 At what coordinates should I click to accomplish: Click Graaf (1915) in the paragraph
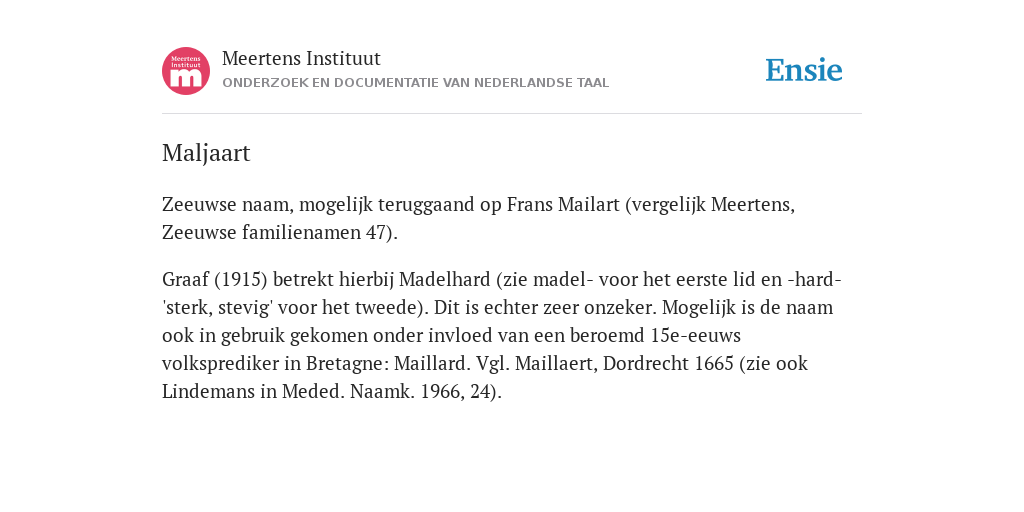[215, 280]
